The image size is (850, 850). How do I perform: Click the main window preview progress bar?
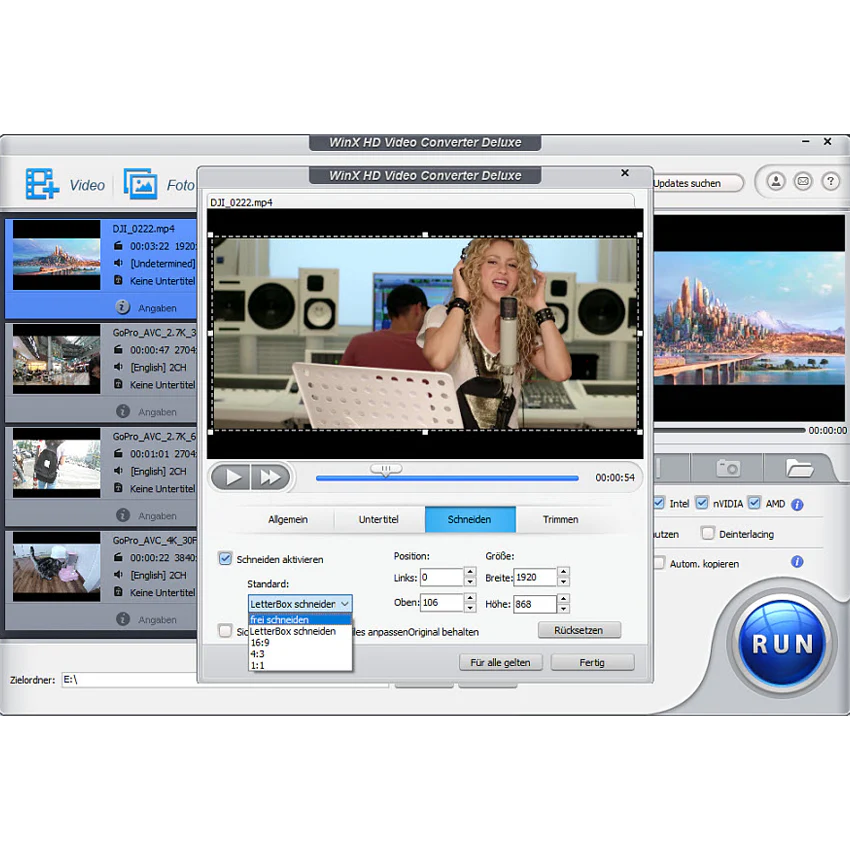pos(730,430)
